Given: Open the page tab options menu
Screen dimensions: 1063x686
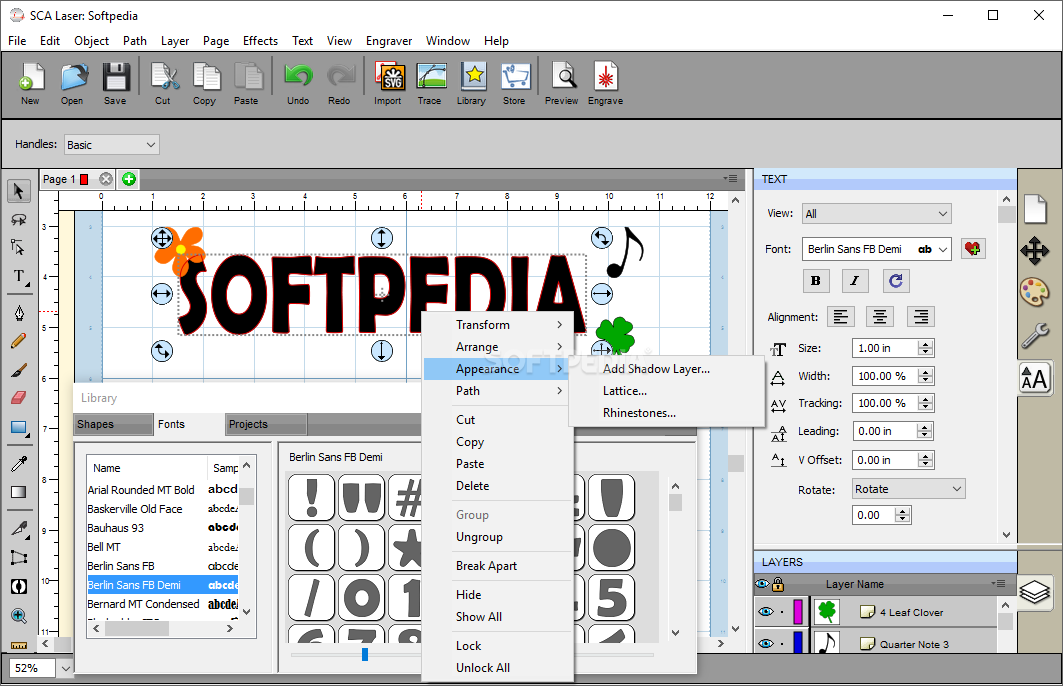Looking at the screenshot, I should tap(730, 179).
